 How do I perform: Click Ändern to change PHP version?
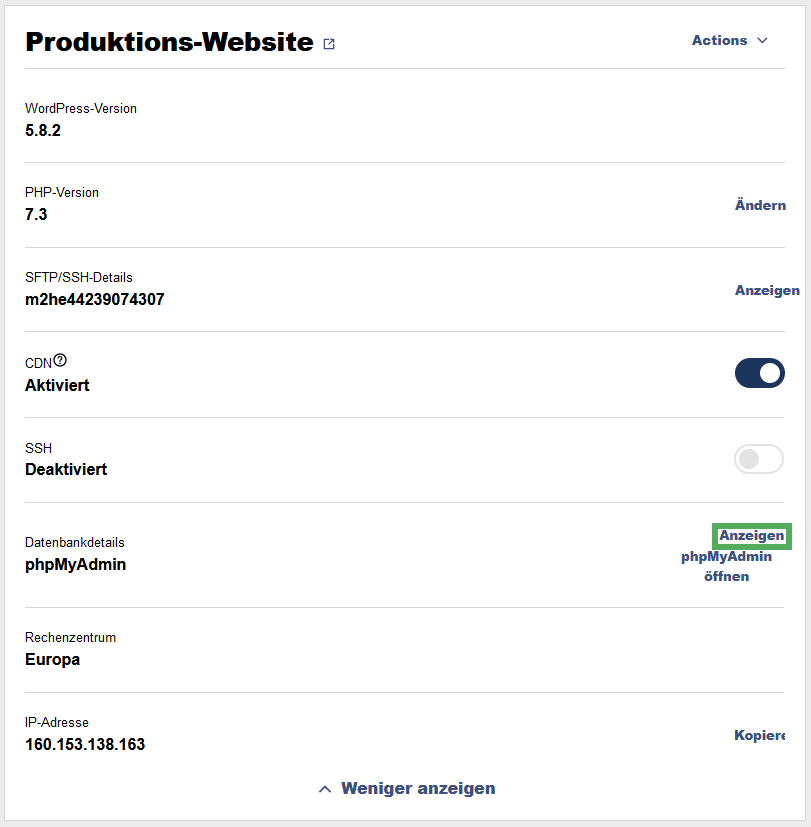click(760, 205)
